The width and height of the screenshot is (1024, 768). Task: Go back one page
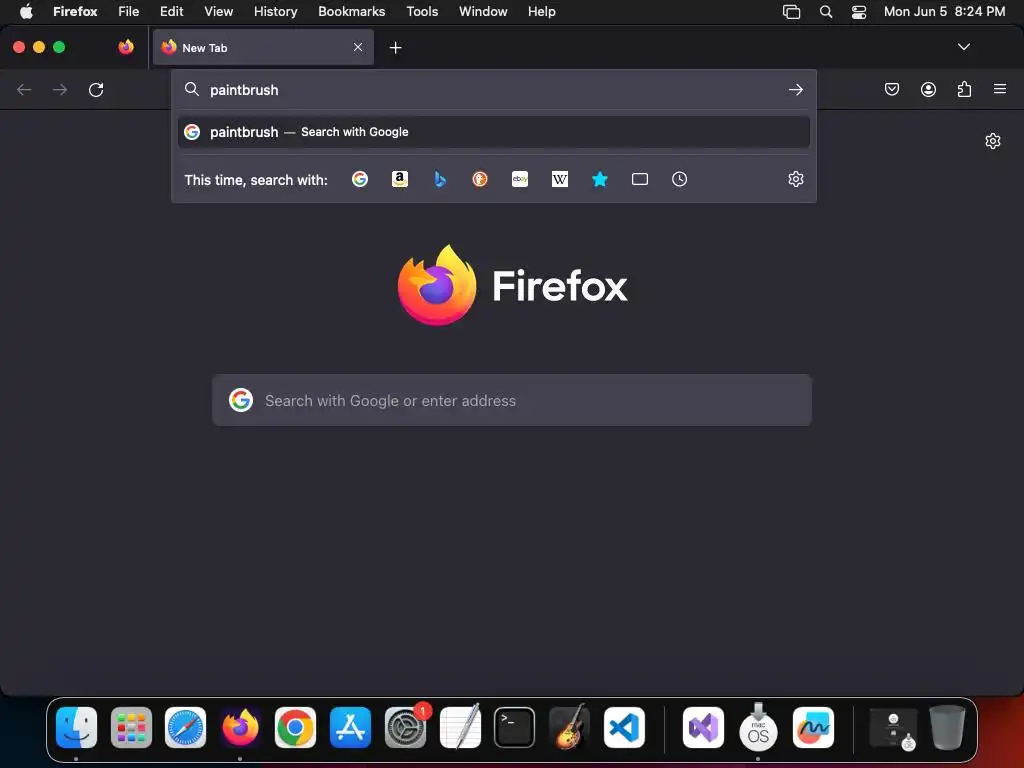pyautogui.click(x=24, y=89)
